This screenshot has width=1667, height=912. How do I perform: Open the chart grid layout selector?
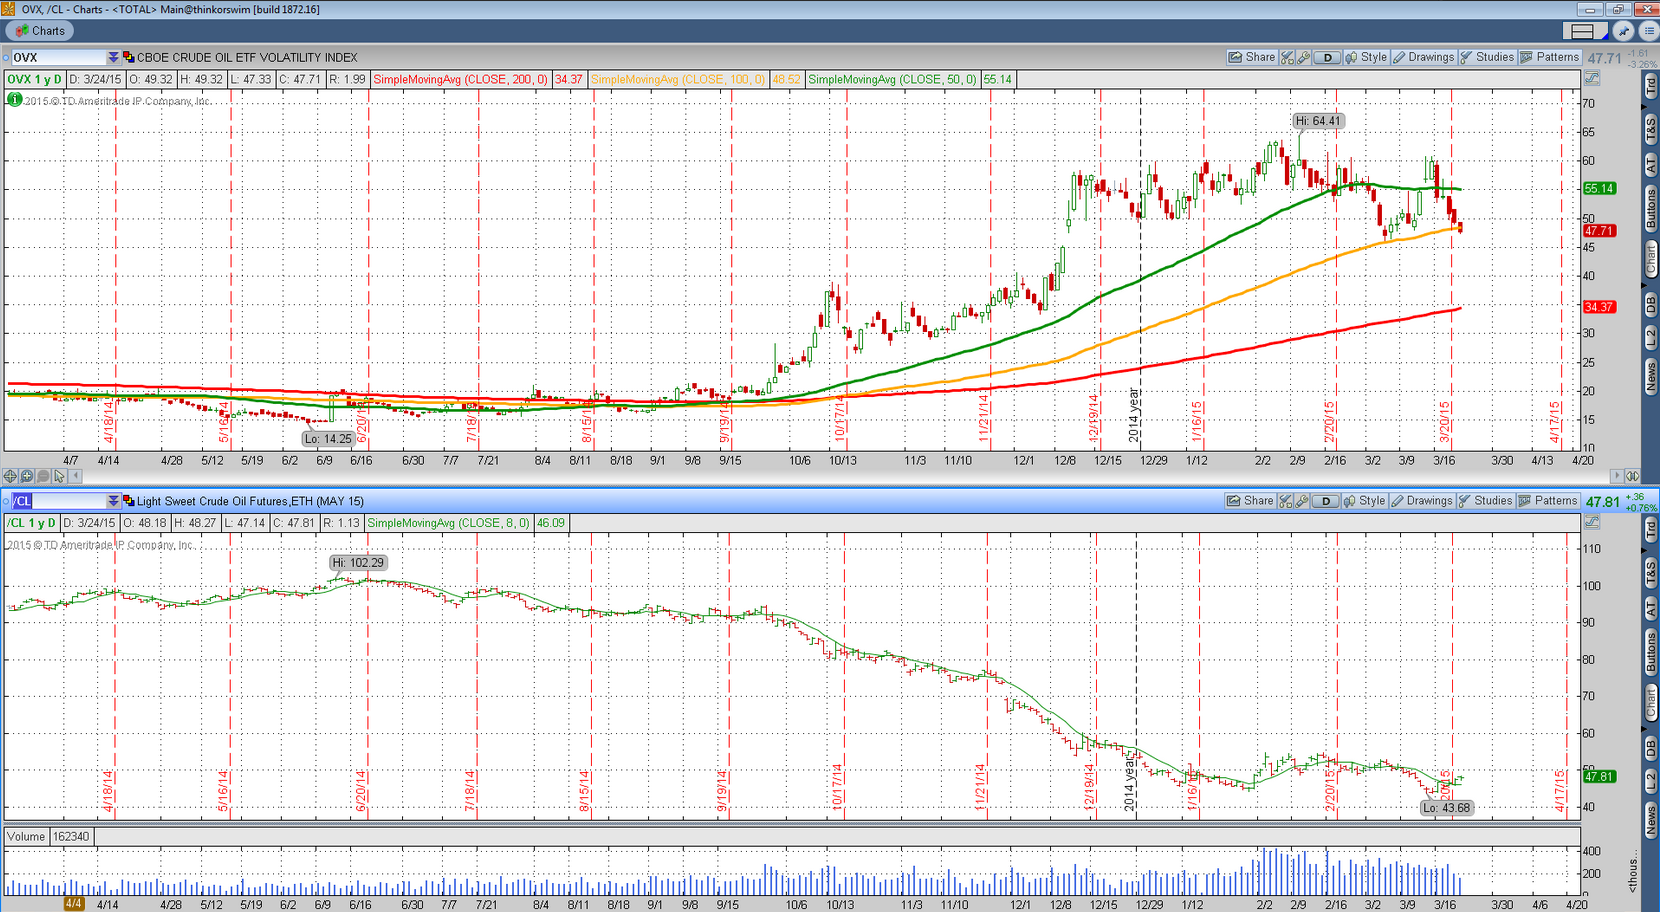tap(1585, 31)
